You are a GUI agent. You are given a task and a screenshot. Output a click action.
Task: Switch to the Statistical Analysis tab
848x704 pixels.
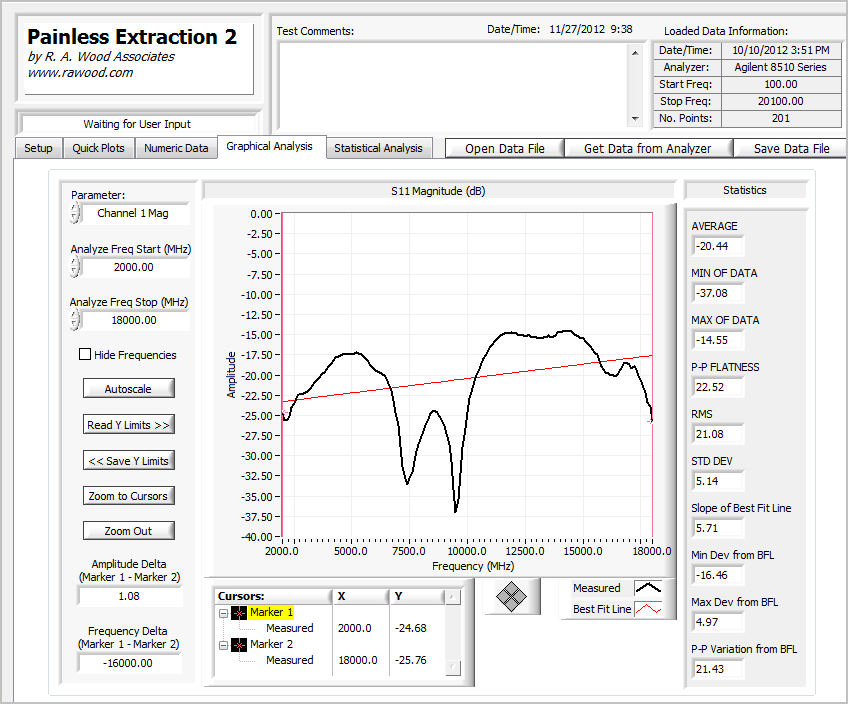(379, 148)
